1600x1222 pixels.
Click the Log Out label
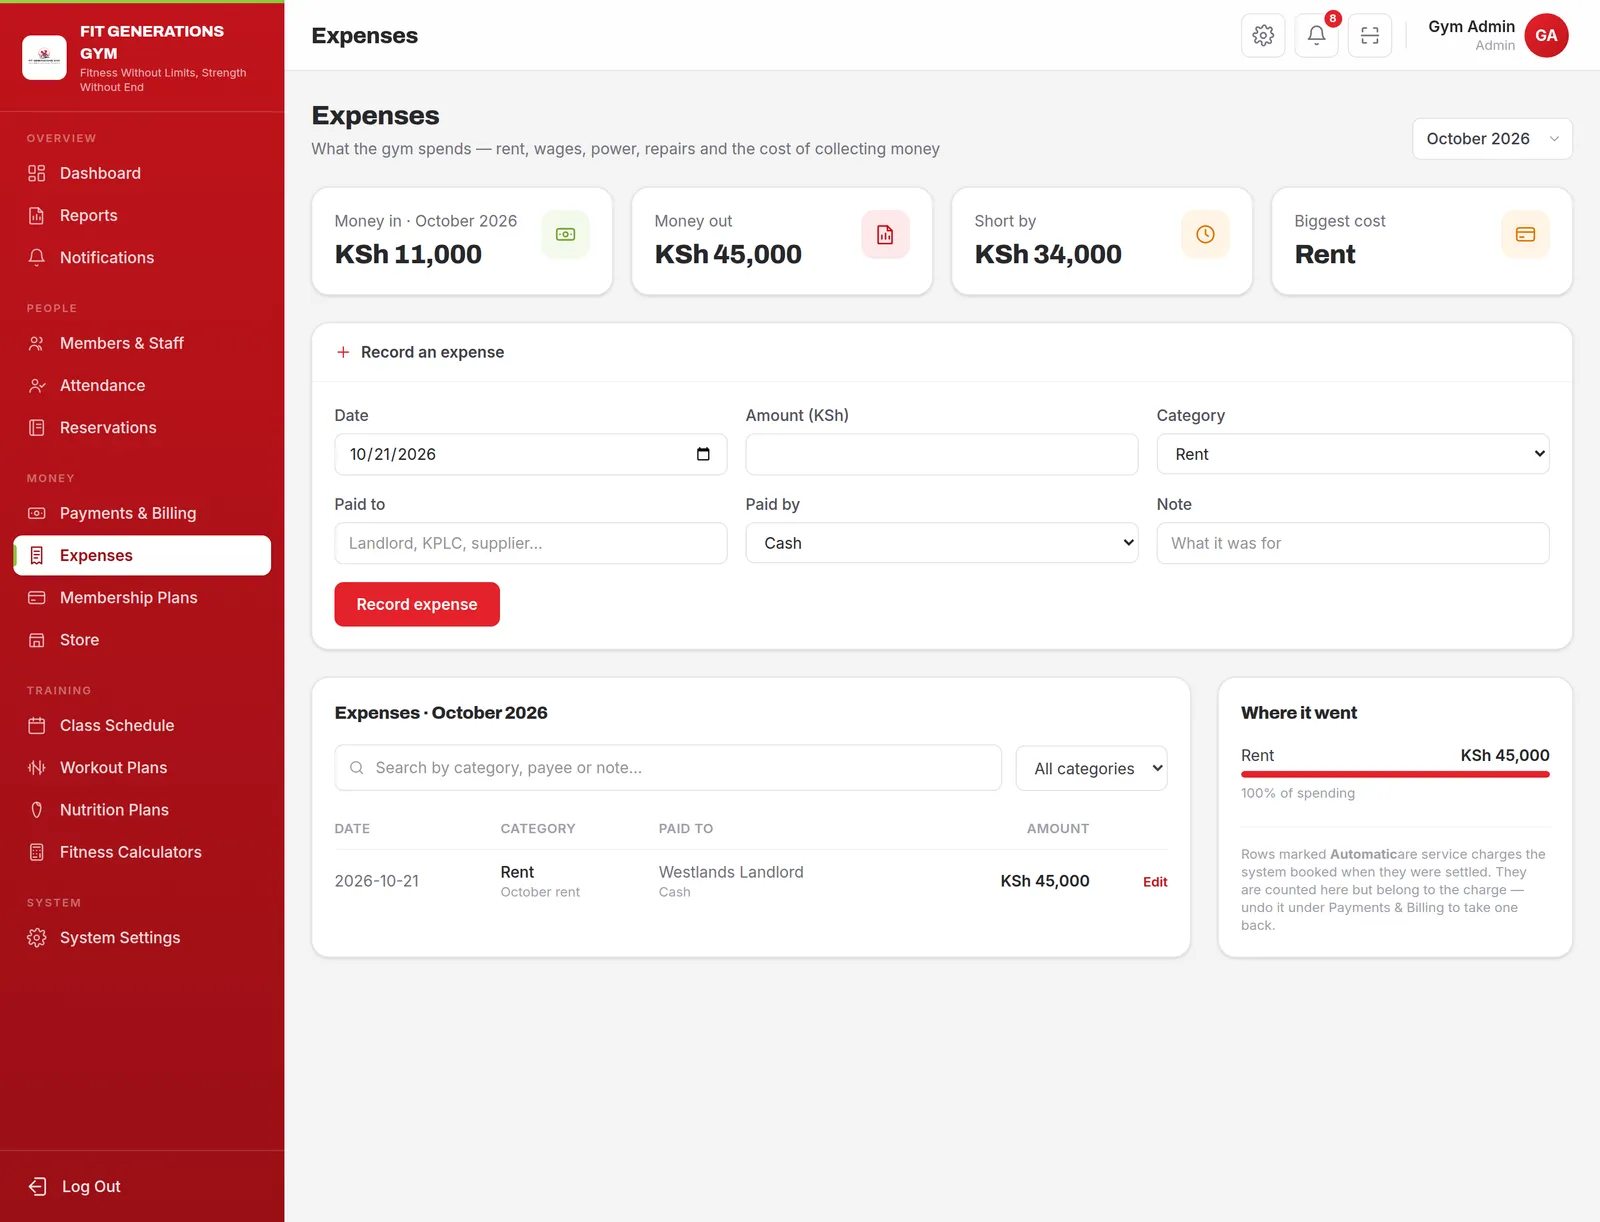[91, 1186]
